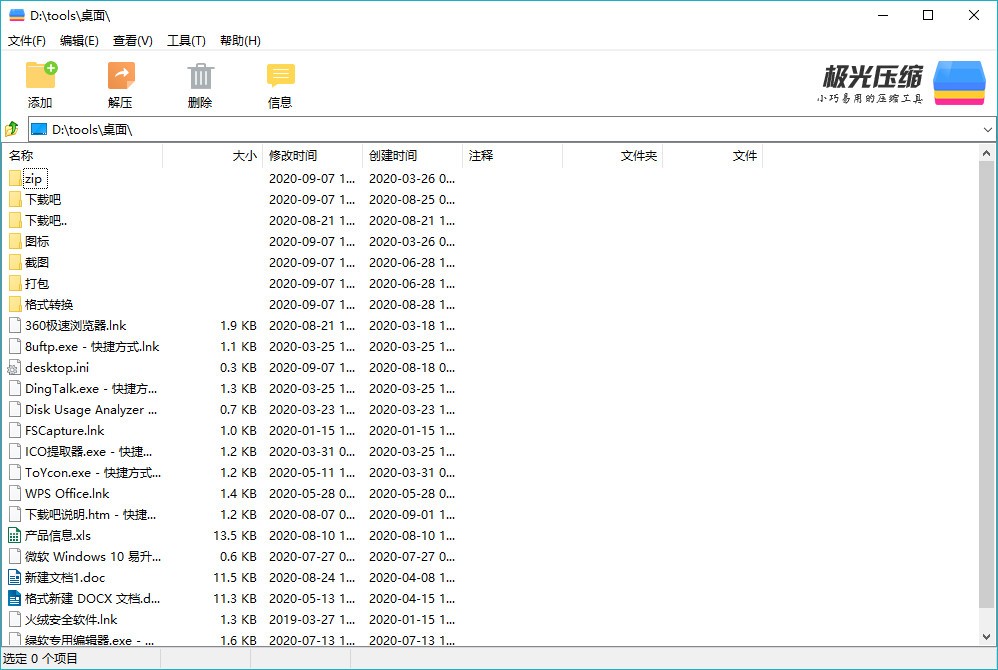Click the 文件夹 column header

612,156
